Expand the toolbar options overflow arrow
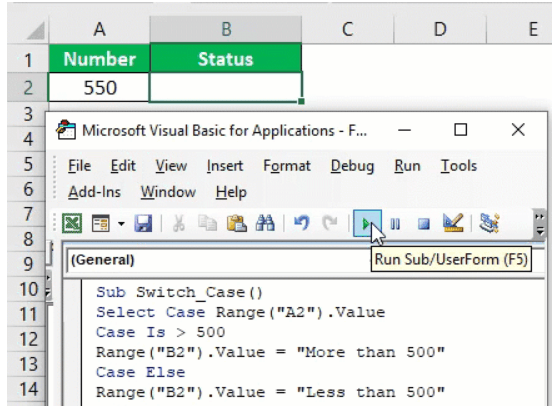The width and height of the screenshot is (555, 406). [x=539, y=224]
